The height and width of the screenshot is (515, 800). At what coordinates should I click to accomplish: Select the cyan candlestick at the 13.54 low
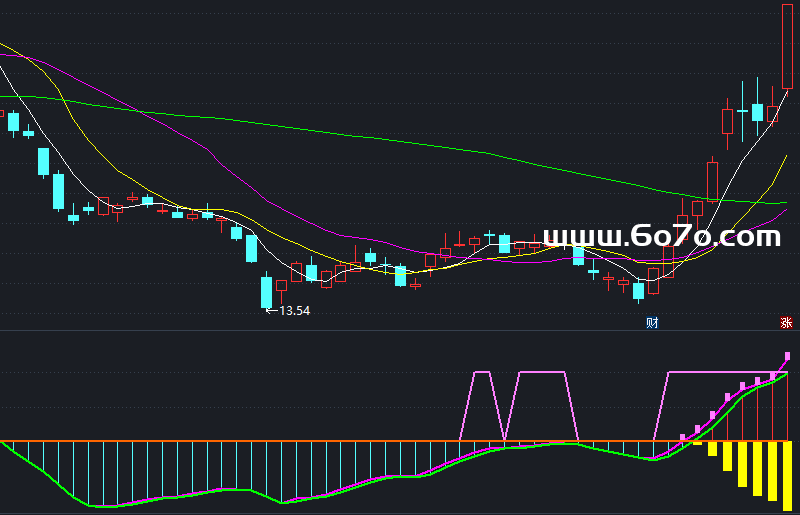[x=266, y=292]
